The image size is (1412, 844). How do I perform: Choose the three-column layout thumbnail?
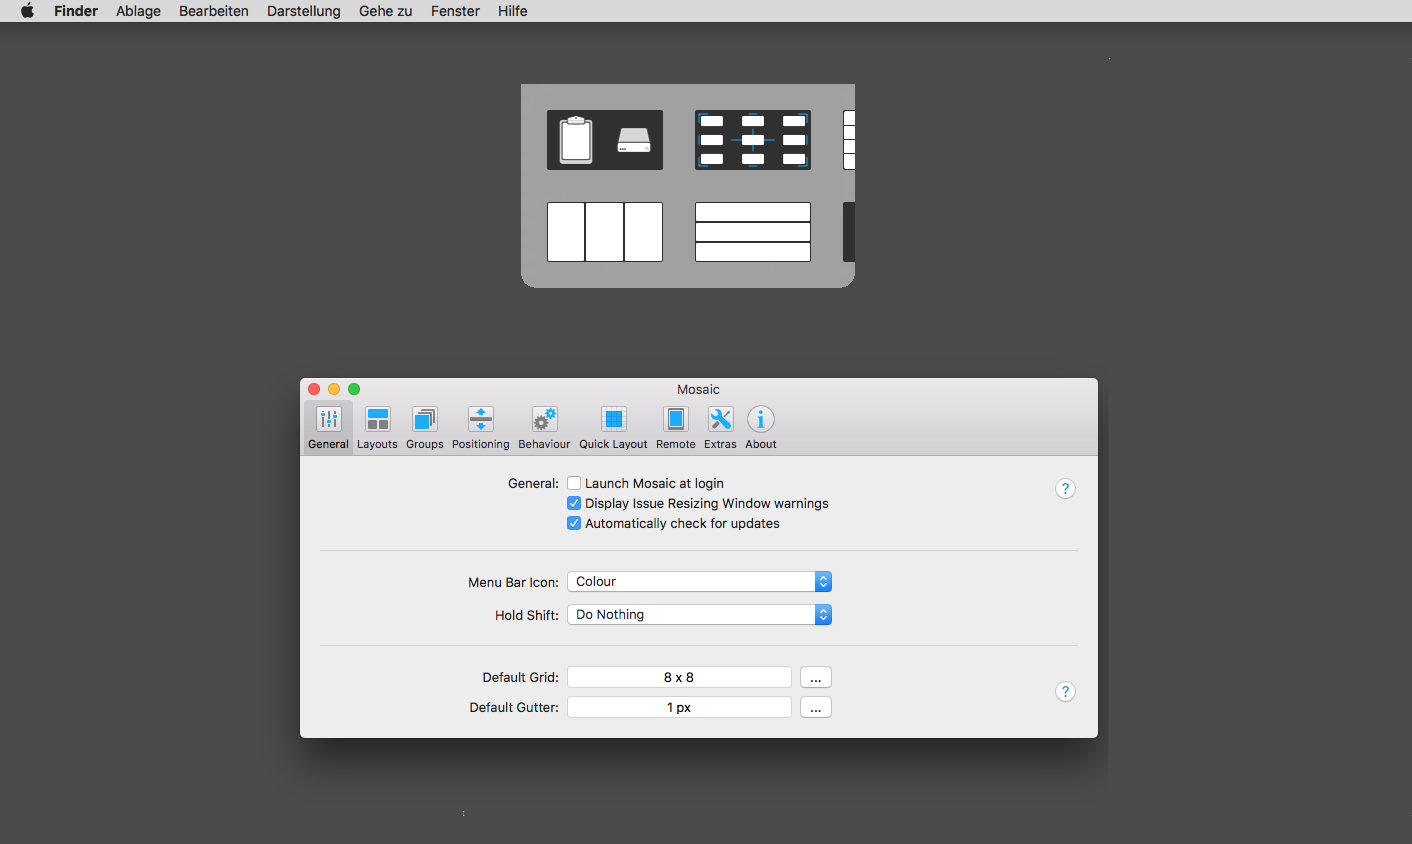click(605, 232)
